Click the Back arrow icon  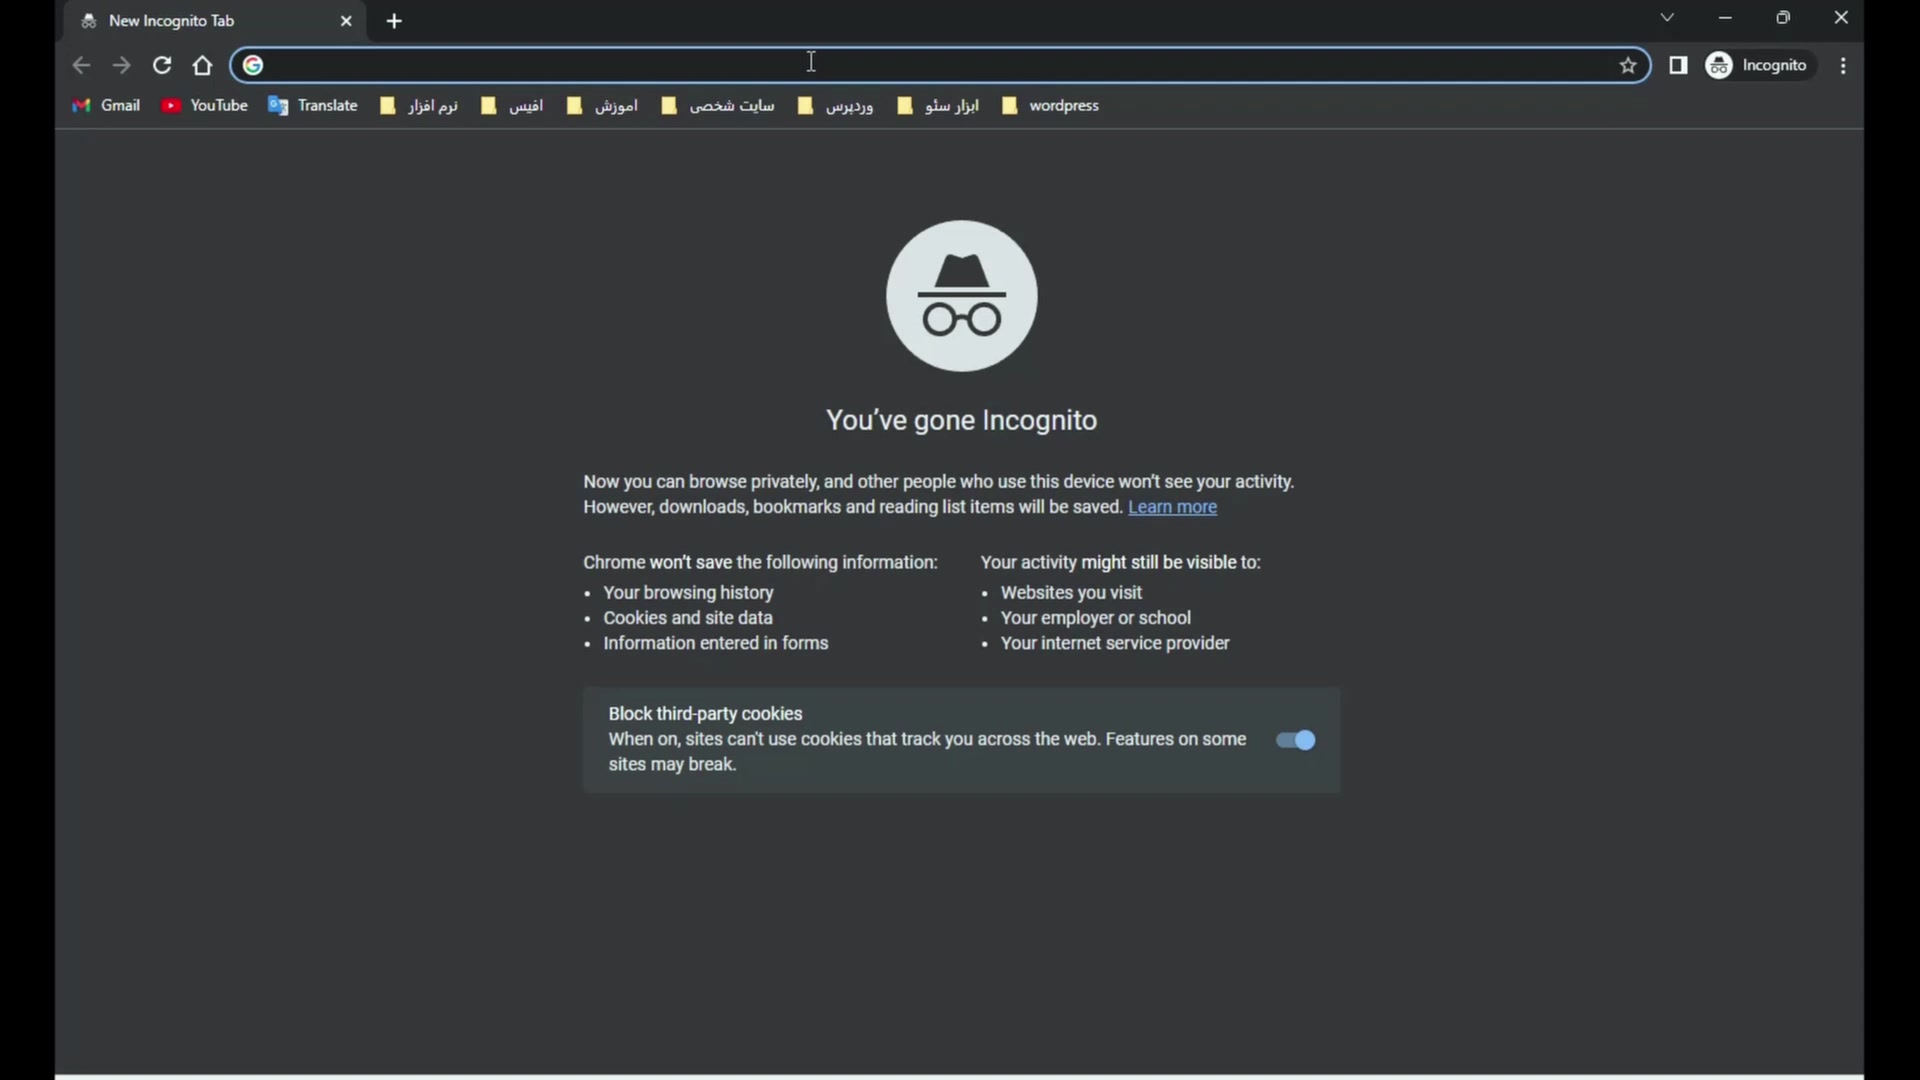point(81,66)
